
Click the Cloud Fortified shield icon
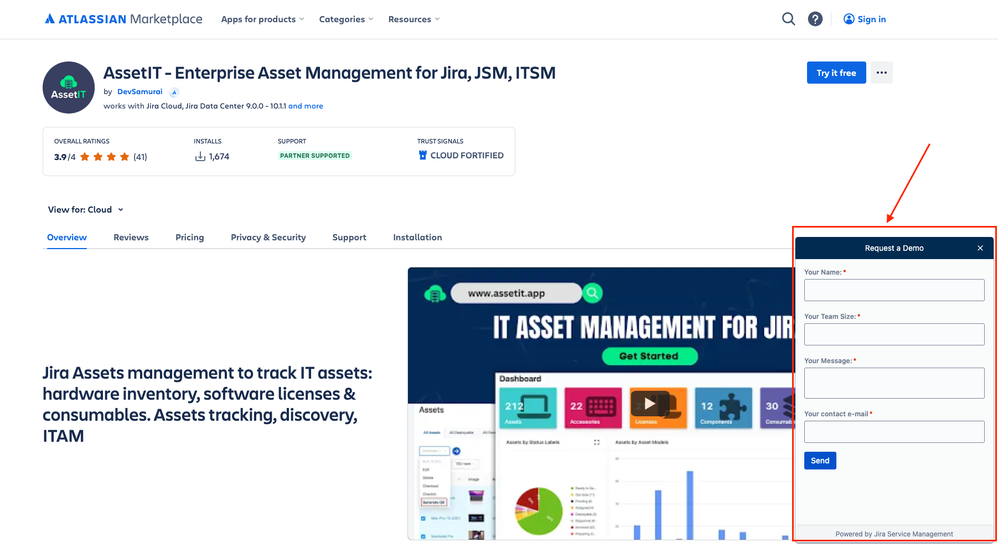(x=423, y=155)
